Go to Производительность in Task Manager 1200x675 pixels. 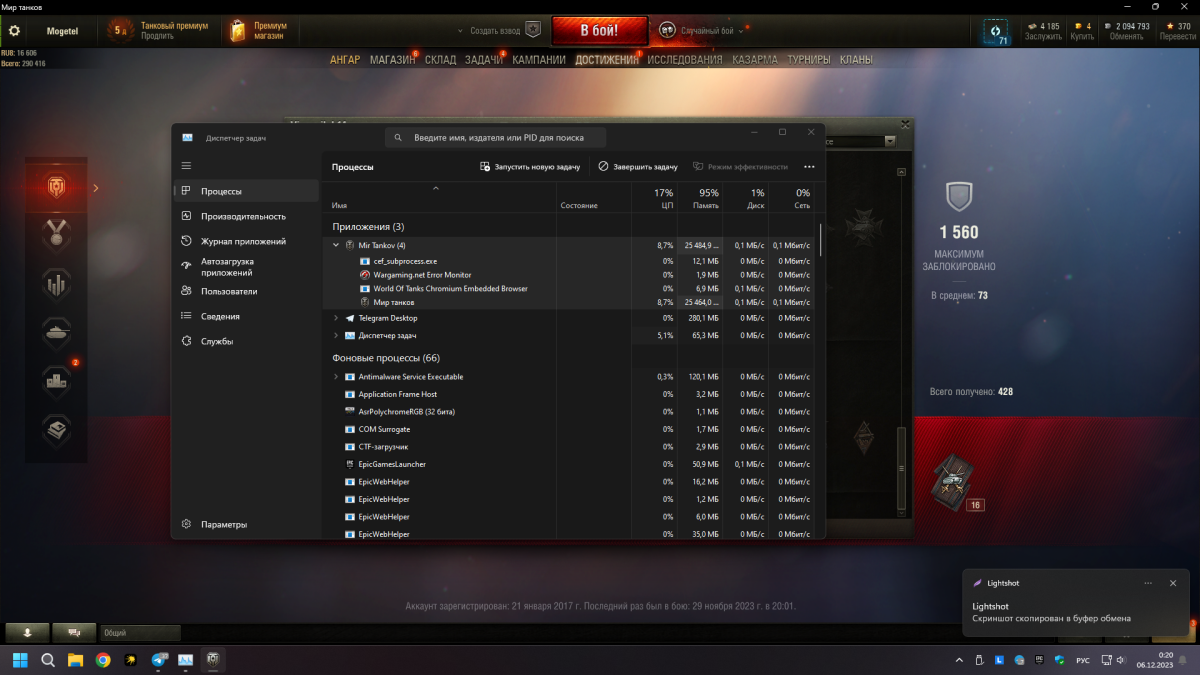pyautogui.click(x=246, y=216)
